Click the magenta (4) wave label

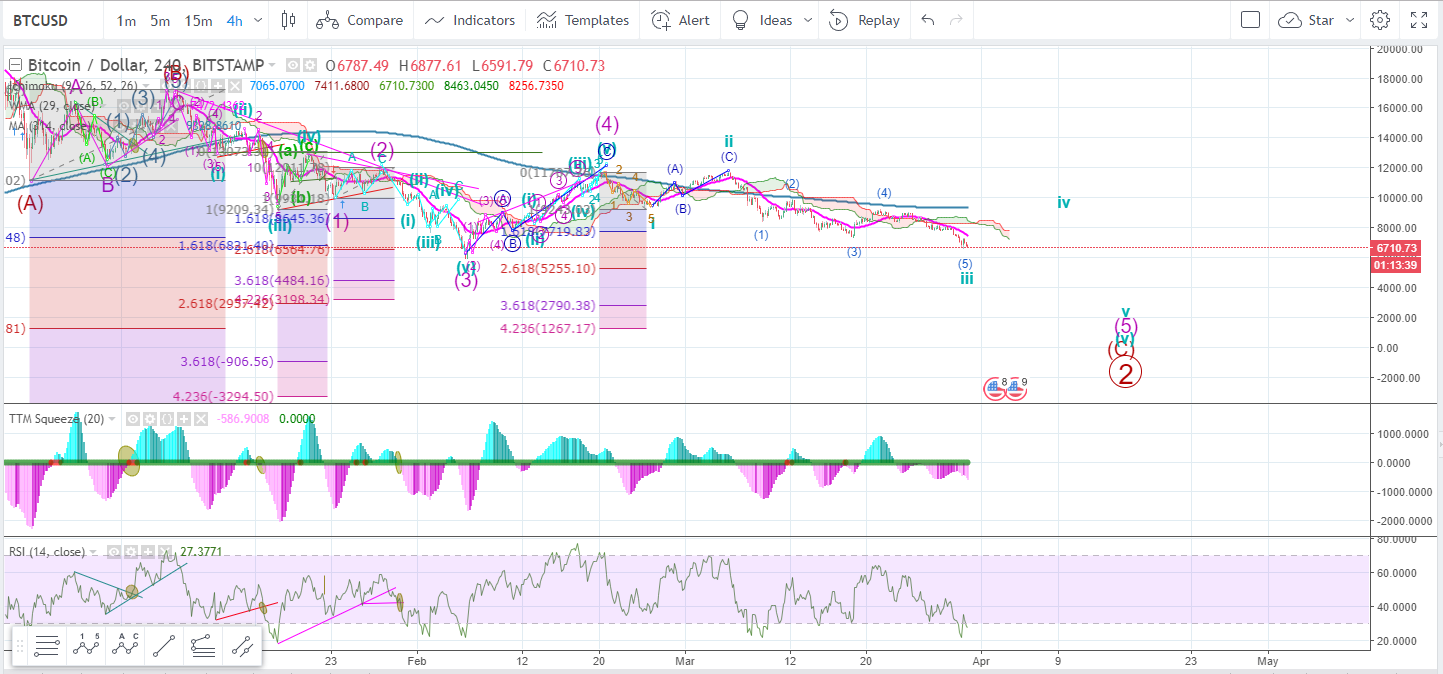(607, 125)
